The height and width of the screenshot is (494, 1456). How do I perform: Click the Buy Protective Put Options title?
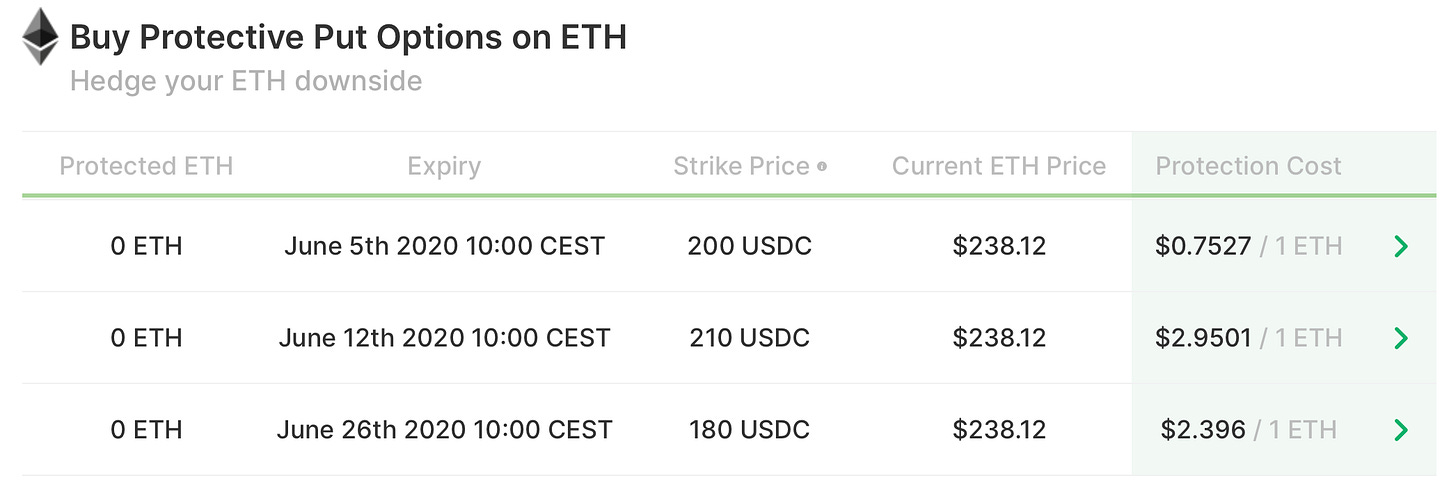pos(348,37)
